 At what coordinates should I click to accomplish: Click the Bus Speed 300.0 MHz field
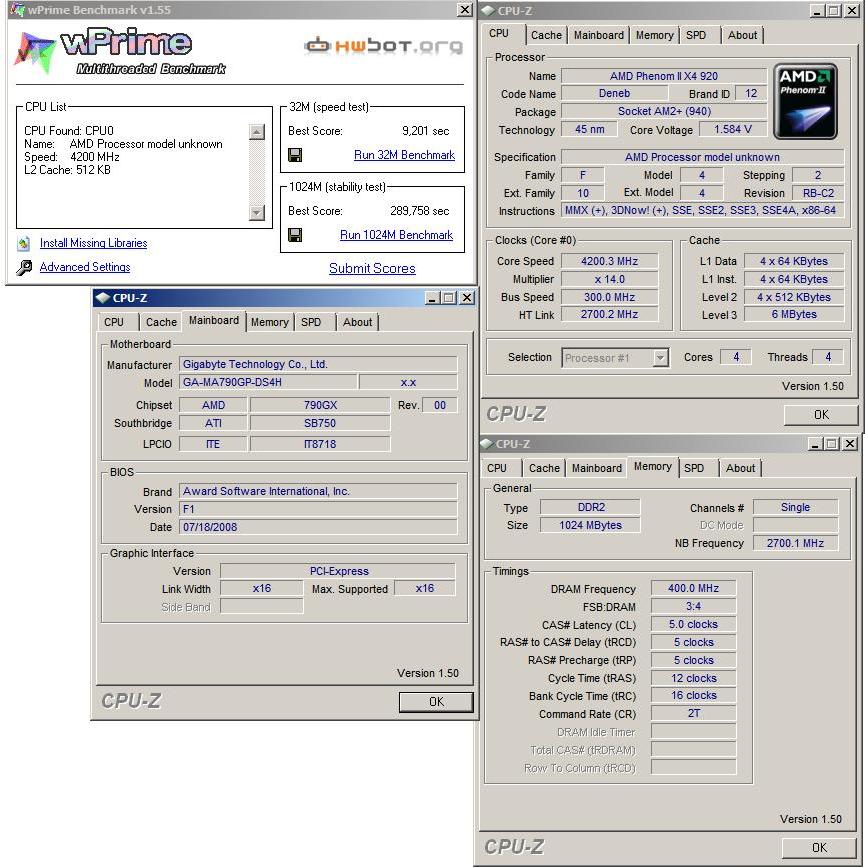click(x=609, y=297)
